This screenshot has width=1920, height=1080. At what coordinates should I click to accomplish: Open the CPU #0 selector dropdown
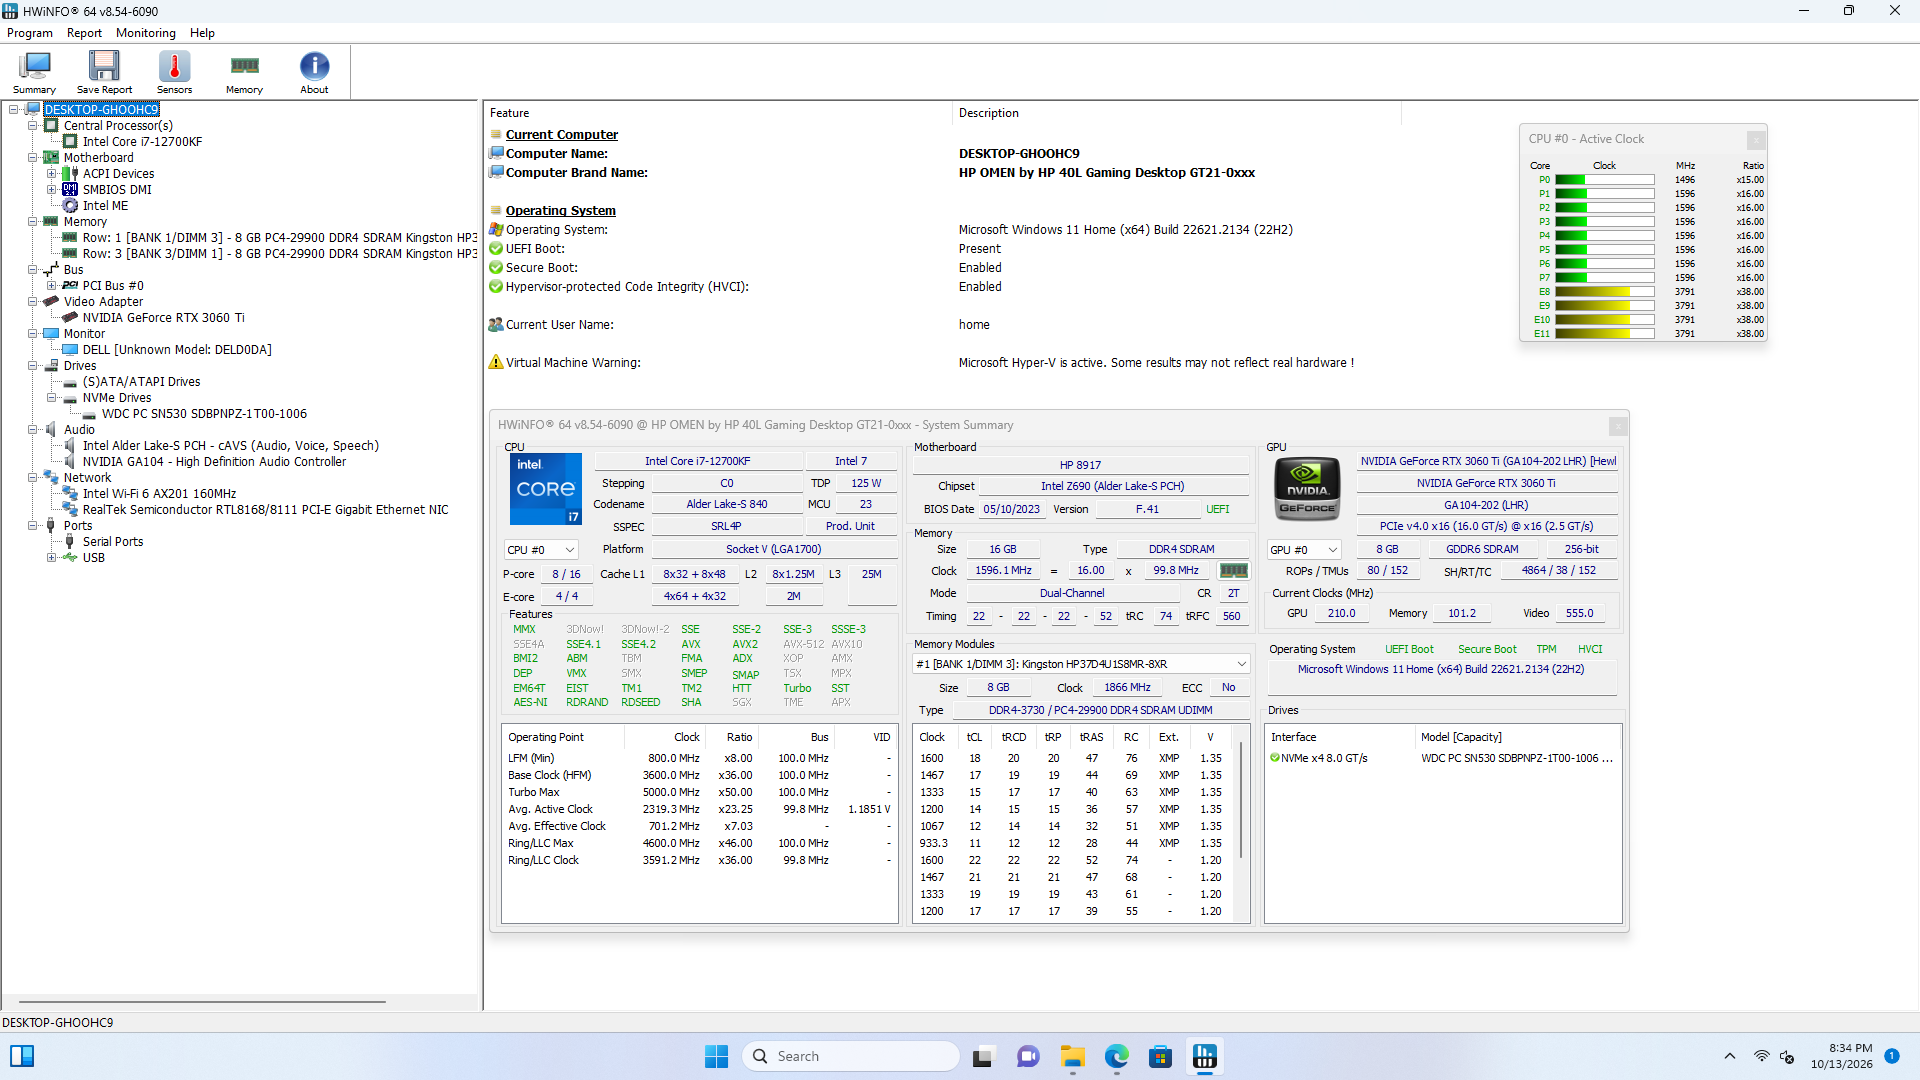point(541,550)
